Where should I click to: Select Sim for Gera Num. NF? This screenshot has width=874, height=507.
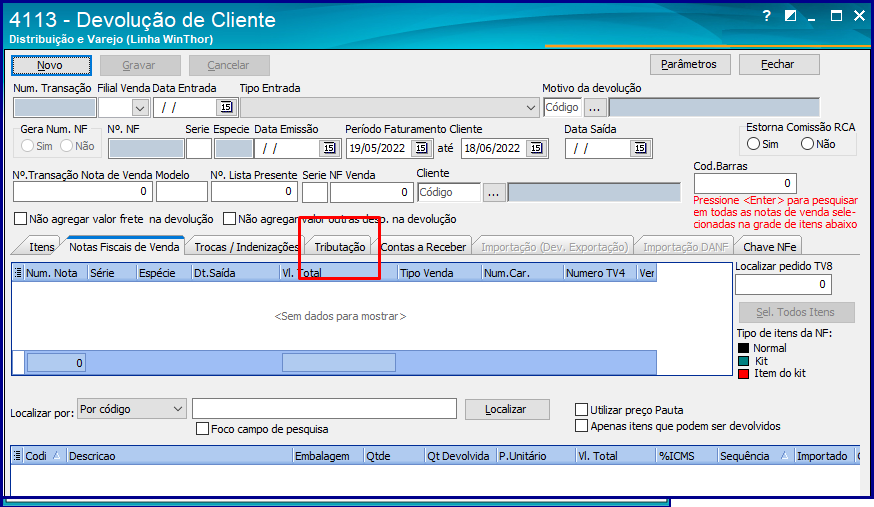[x=27, y=146]
